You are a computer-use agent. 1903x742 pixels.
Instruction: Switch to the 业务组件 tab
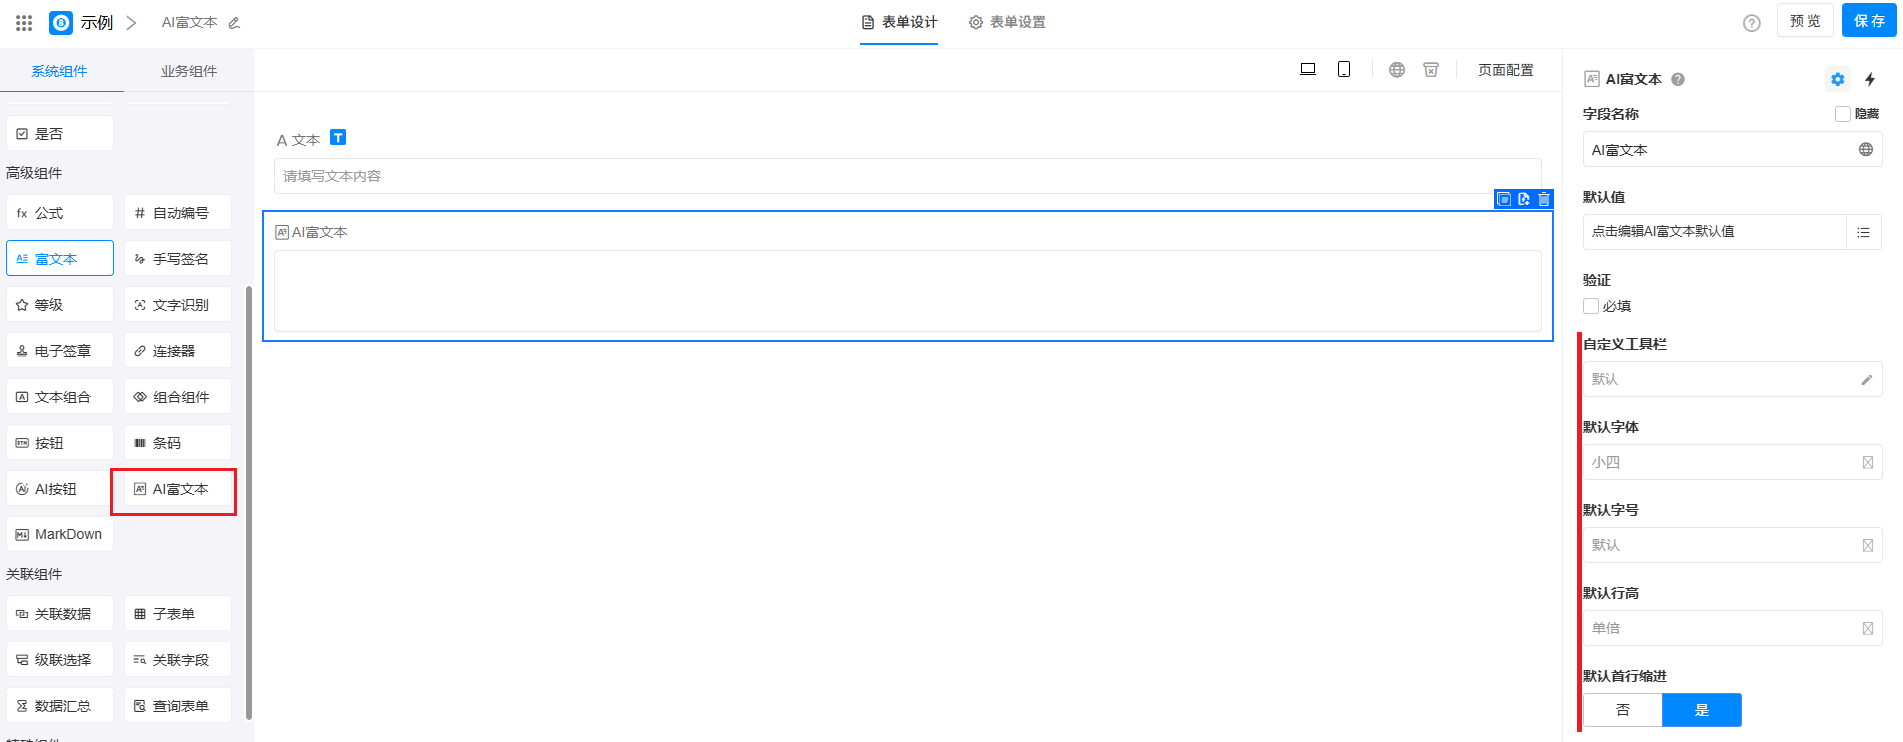pyautogui.click(x=188, y=71)
